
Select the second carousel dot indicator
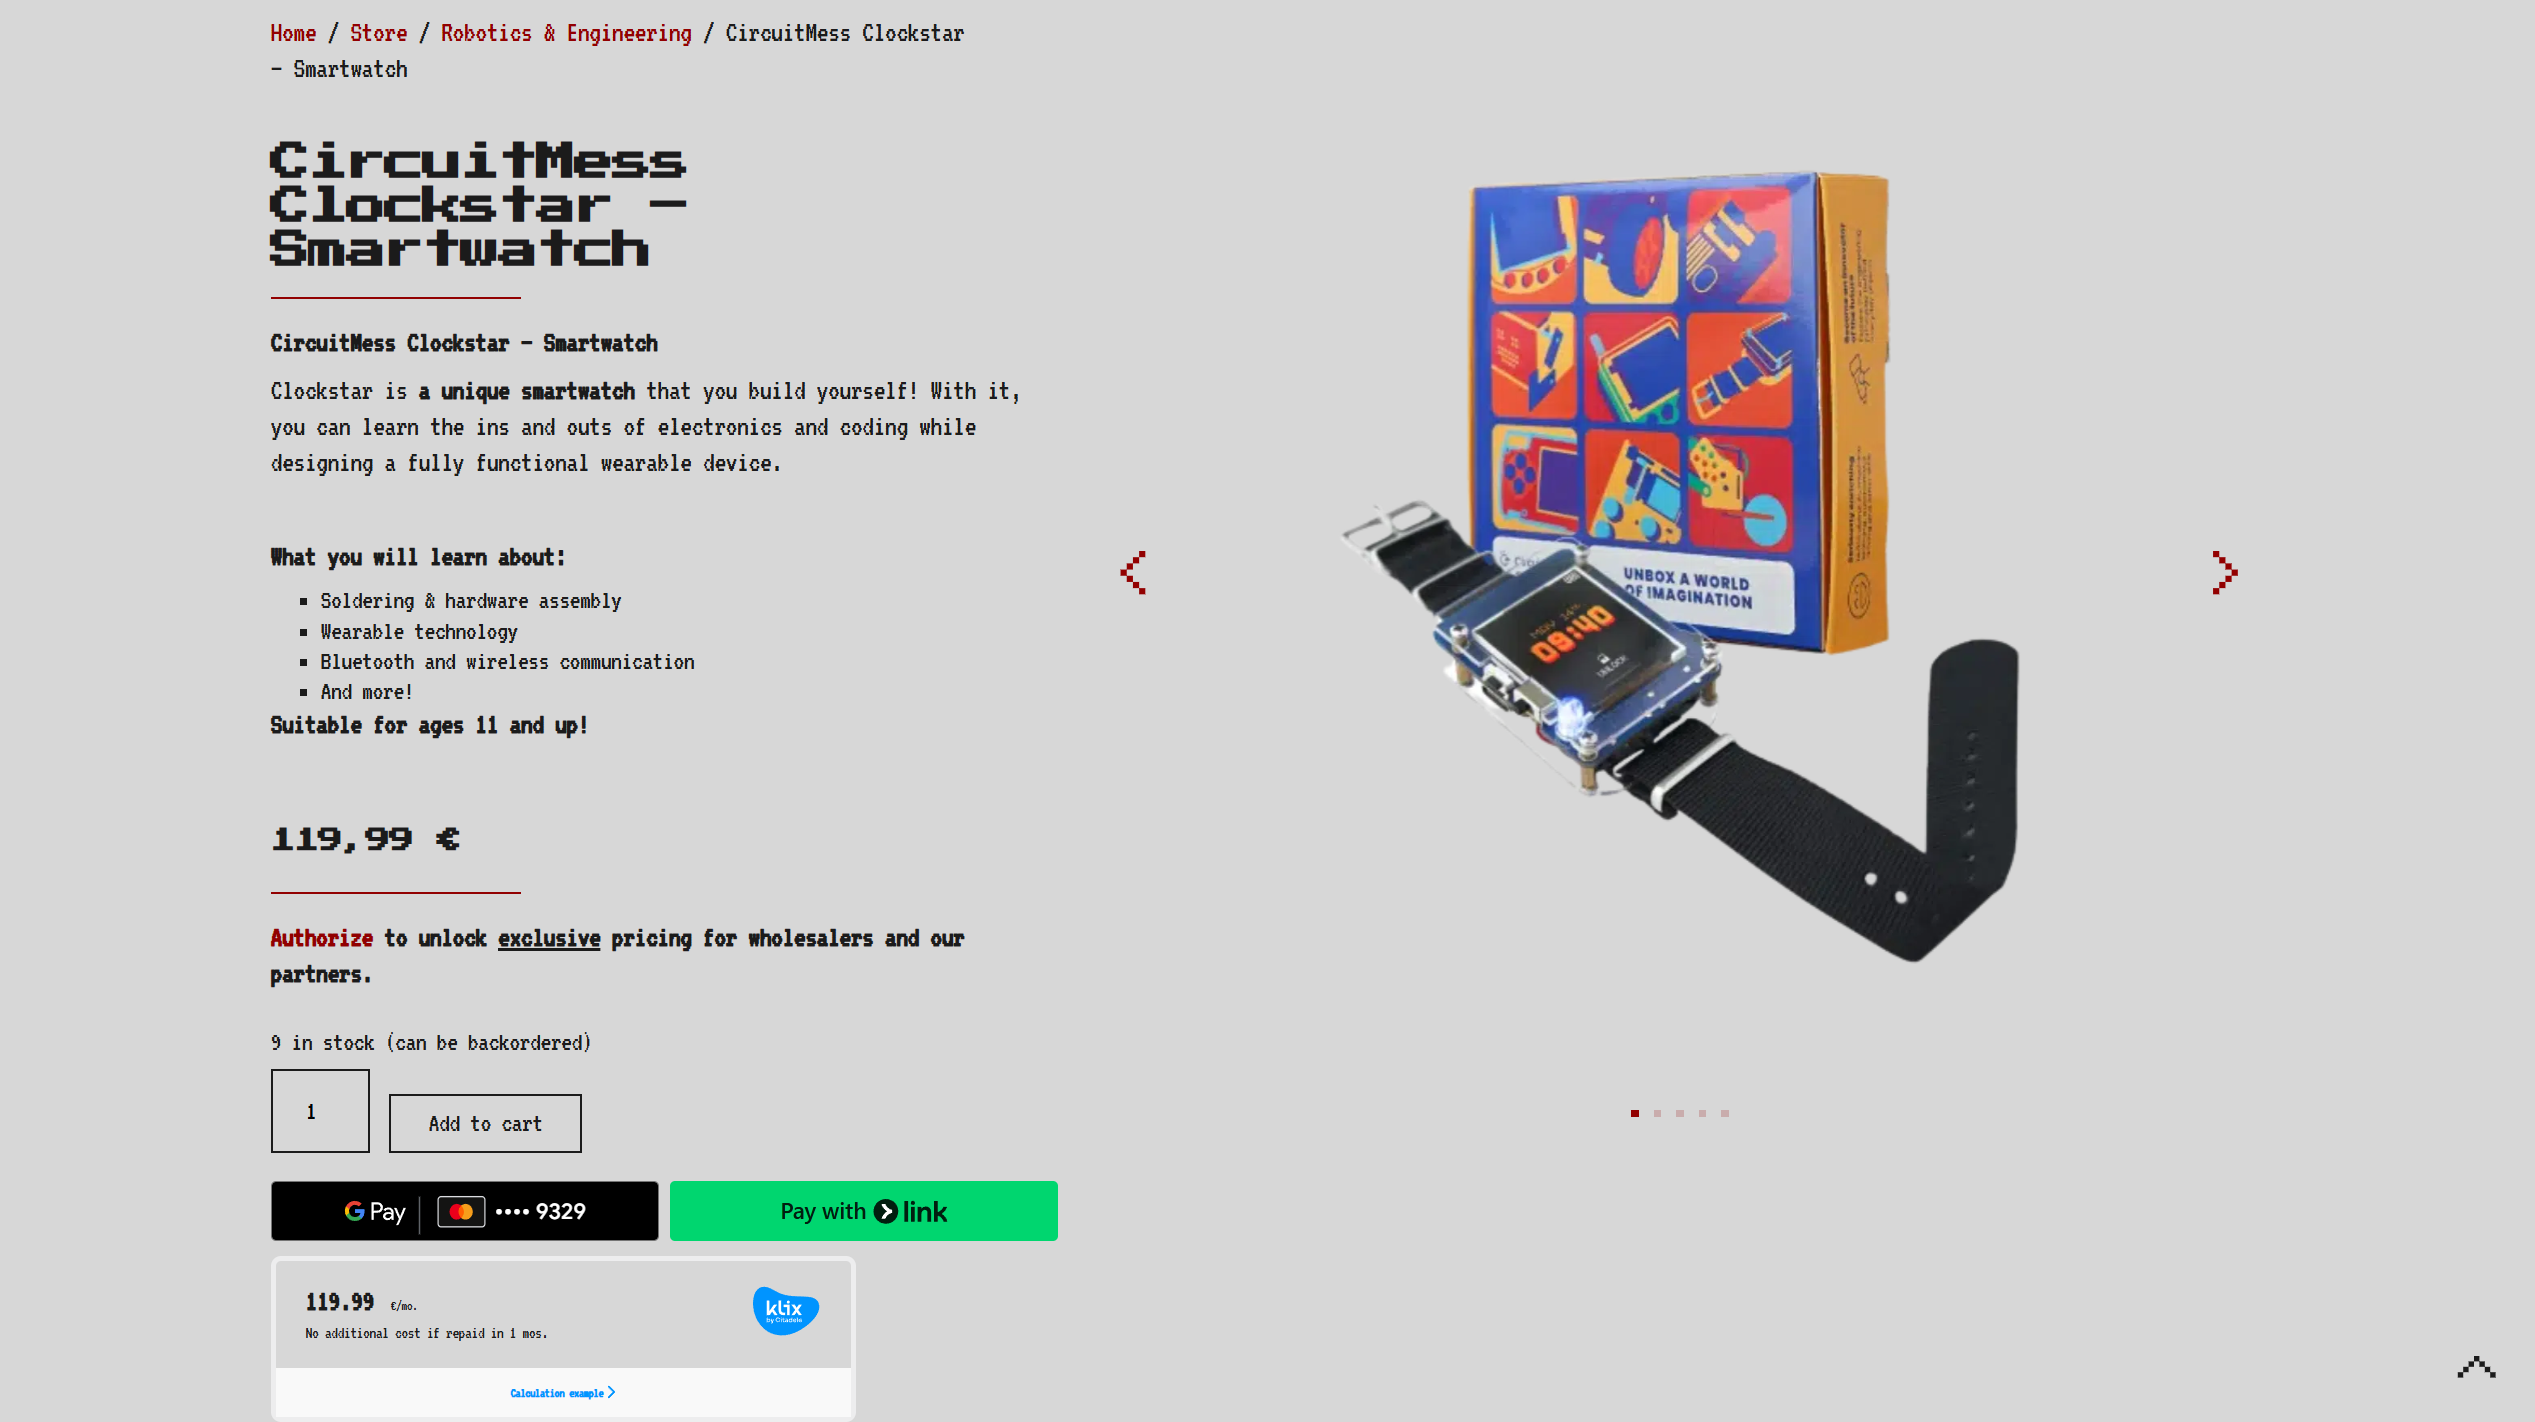(1657, 1113)
